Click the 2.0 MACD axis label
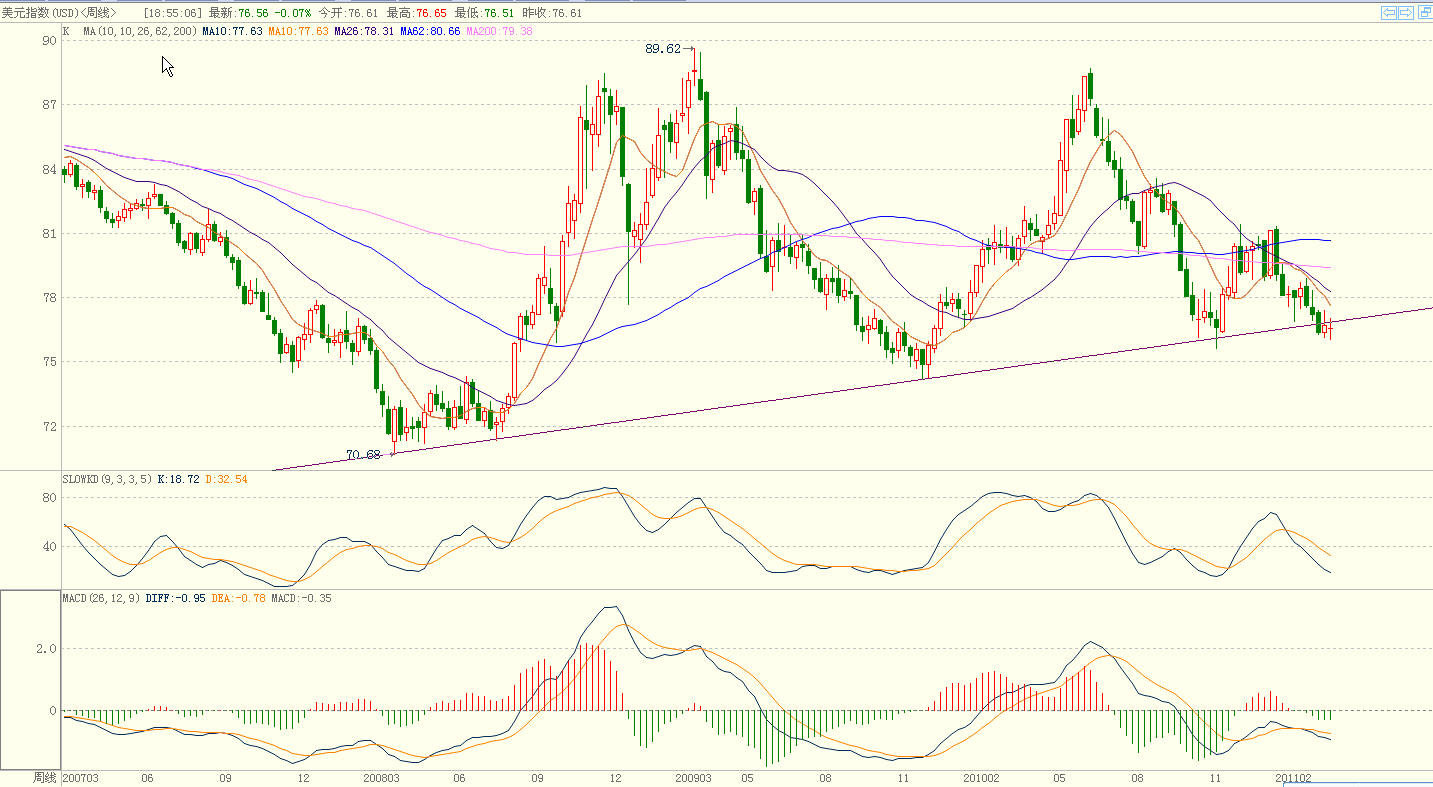 coord(47,649)
